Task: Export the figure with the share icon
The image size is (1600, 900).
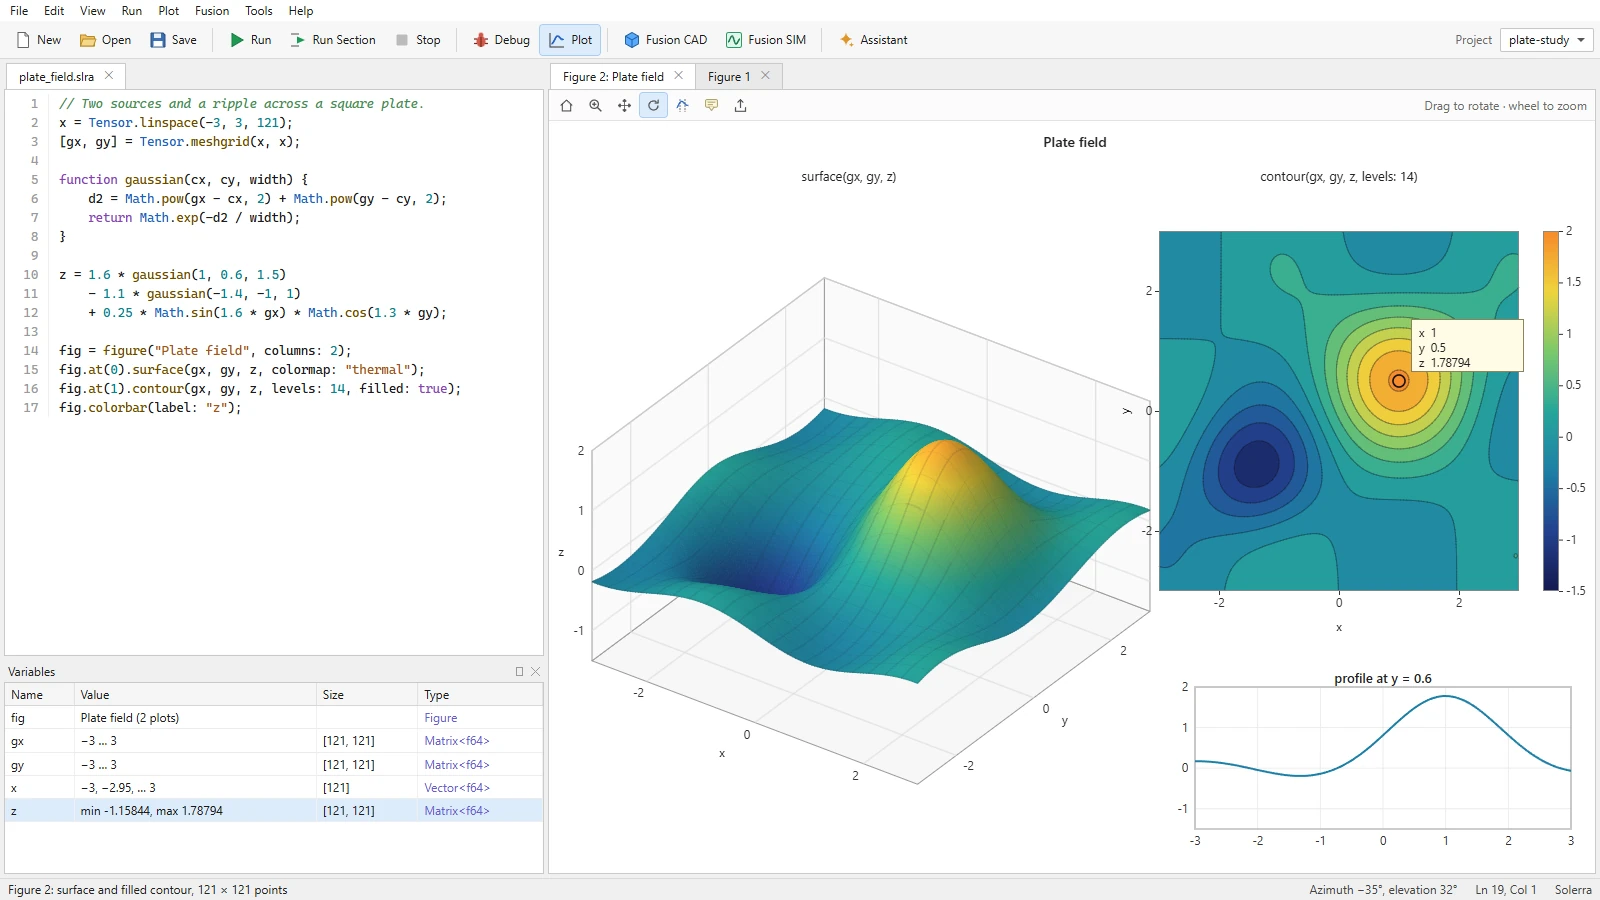Action: pyautogui.click(x=740, y=105)
